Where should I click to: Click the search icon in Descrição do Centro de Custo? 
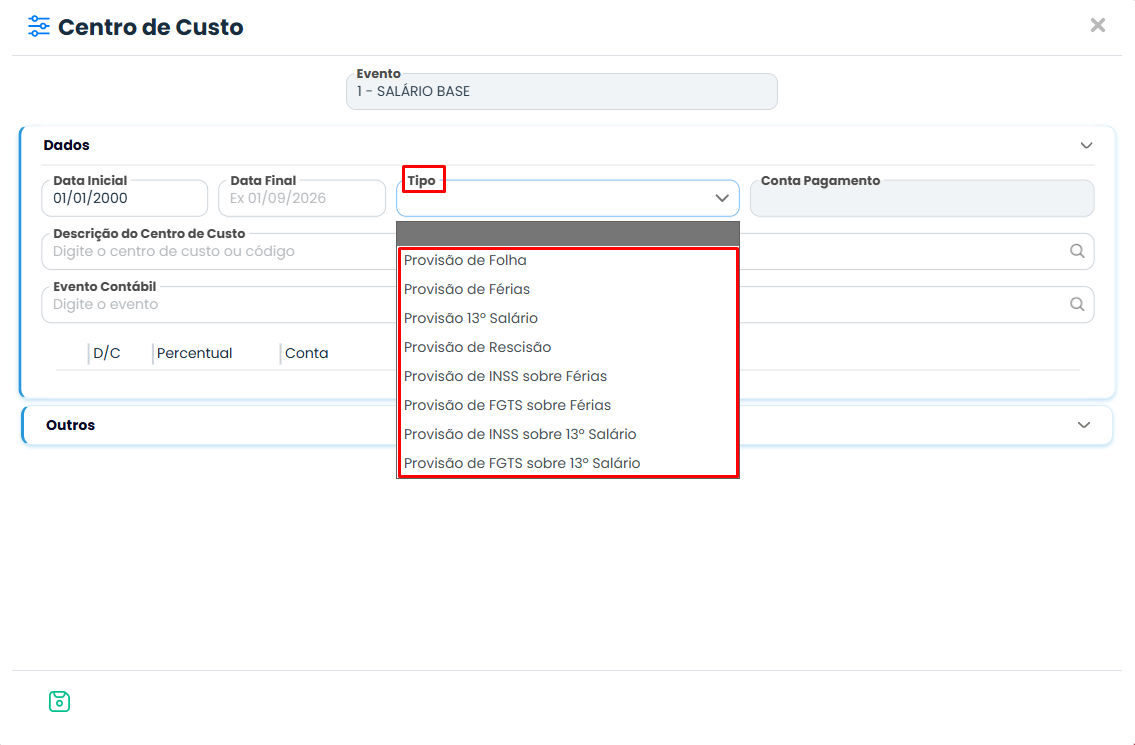(1077, 251)
